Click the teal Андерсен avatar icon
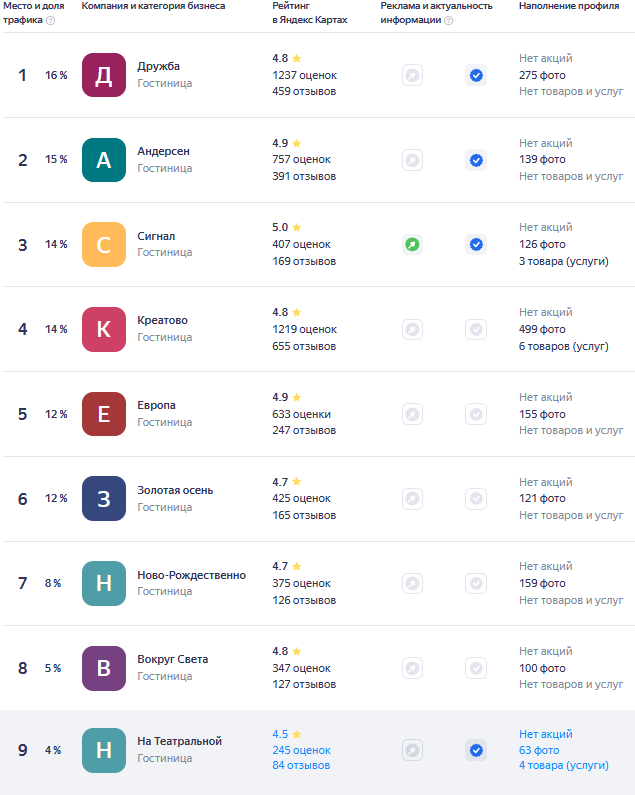 click(104, 160)
